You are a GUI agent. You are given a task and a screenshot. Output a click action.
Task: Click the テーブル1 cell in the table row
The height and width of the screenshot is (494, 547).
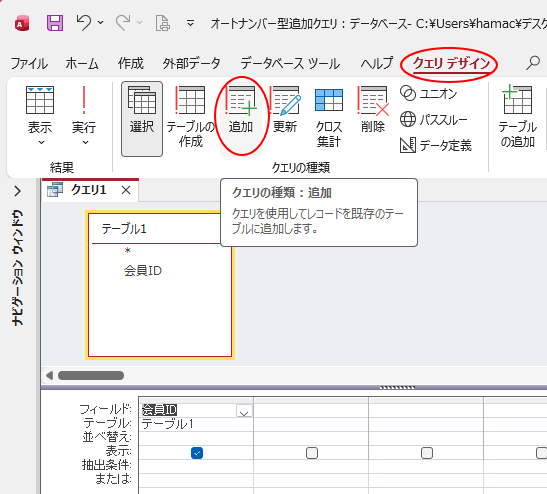196,424
